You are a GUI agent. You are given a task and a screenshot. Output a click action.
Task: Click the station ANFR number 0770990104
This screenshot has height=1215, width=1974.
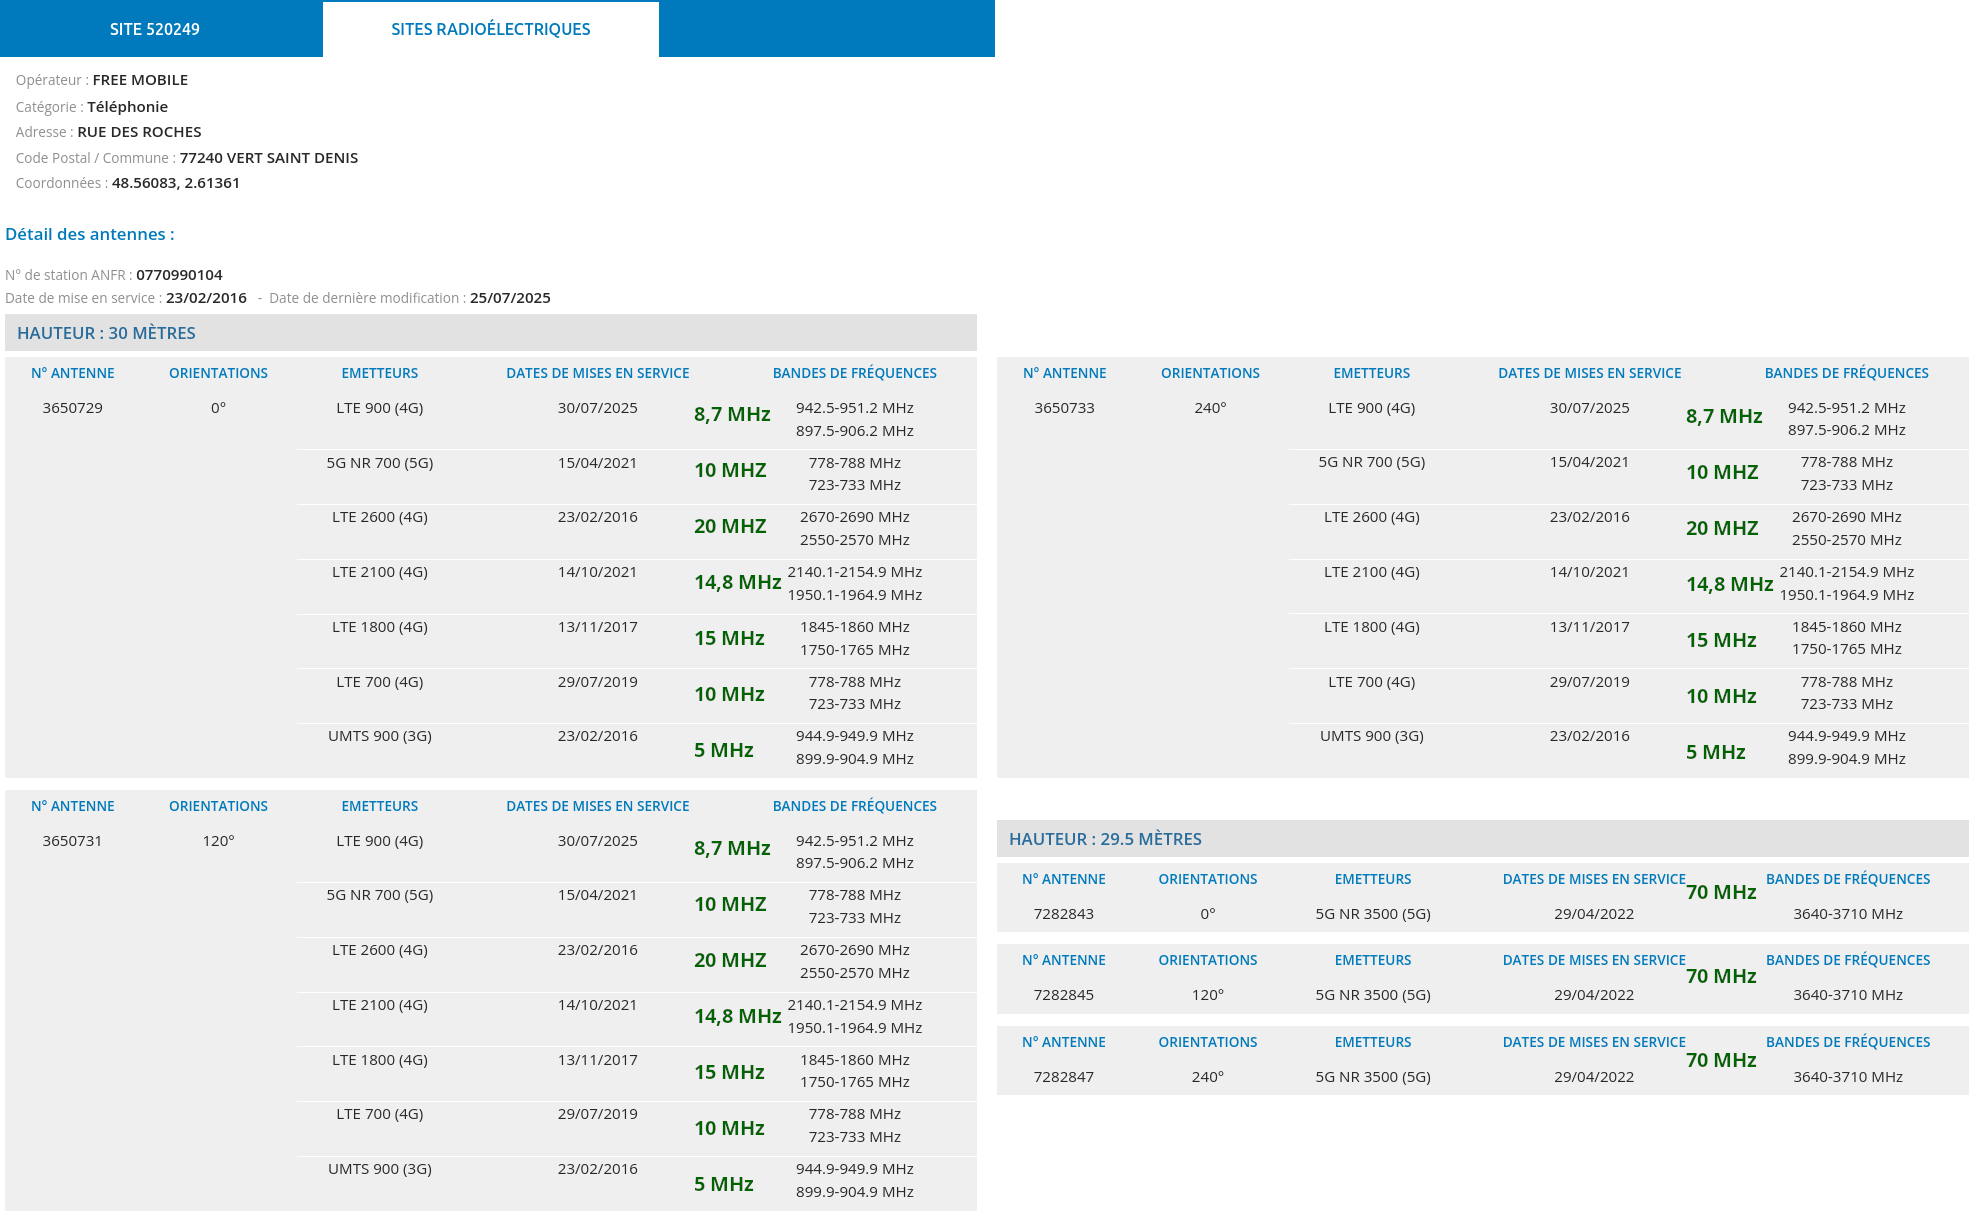(x=179, y=275)
